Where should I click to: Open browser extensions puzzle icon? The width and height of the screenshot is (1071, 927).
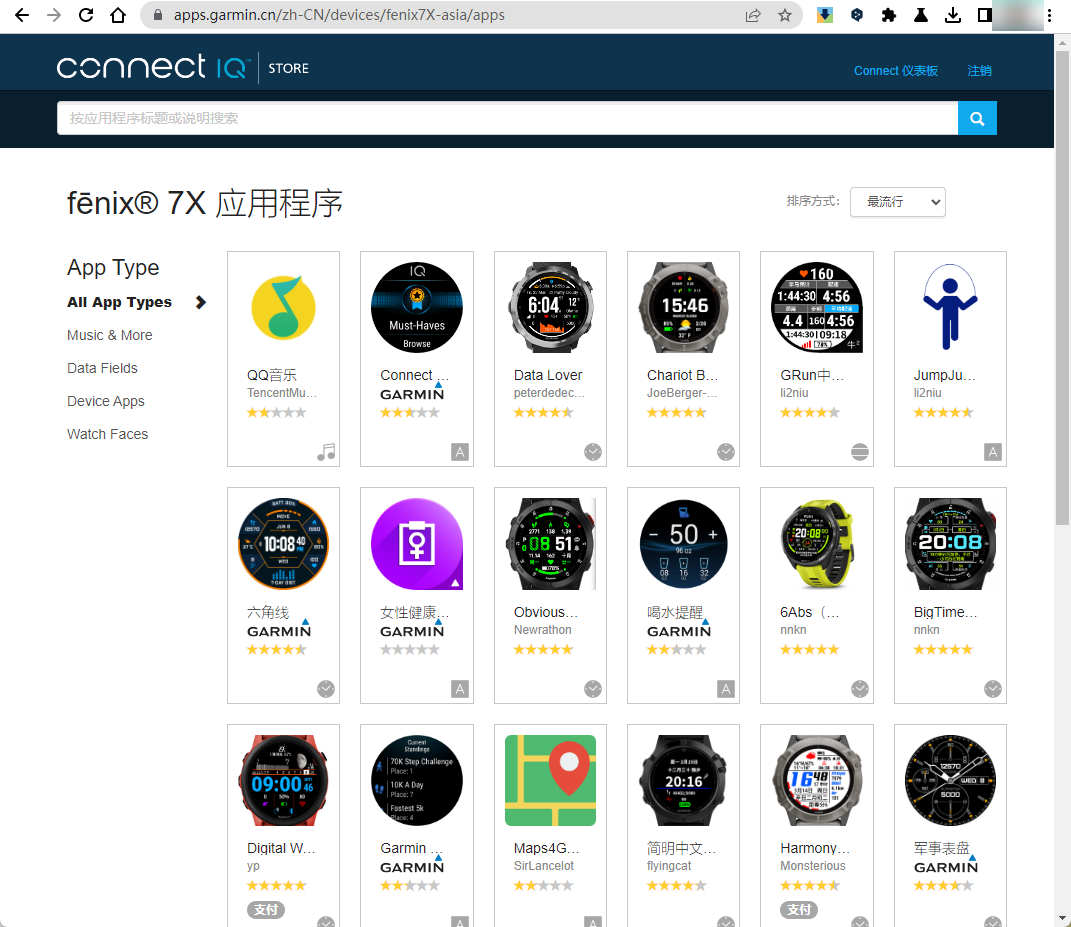pos(888,15)
